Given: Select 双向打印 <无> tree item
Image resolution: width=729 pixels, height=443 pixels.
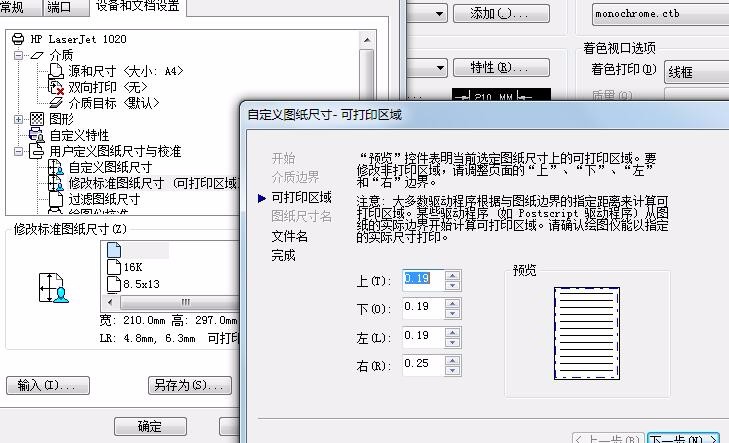Looking at the screenshot, I should tap(108, 87).
